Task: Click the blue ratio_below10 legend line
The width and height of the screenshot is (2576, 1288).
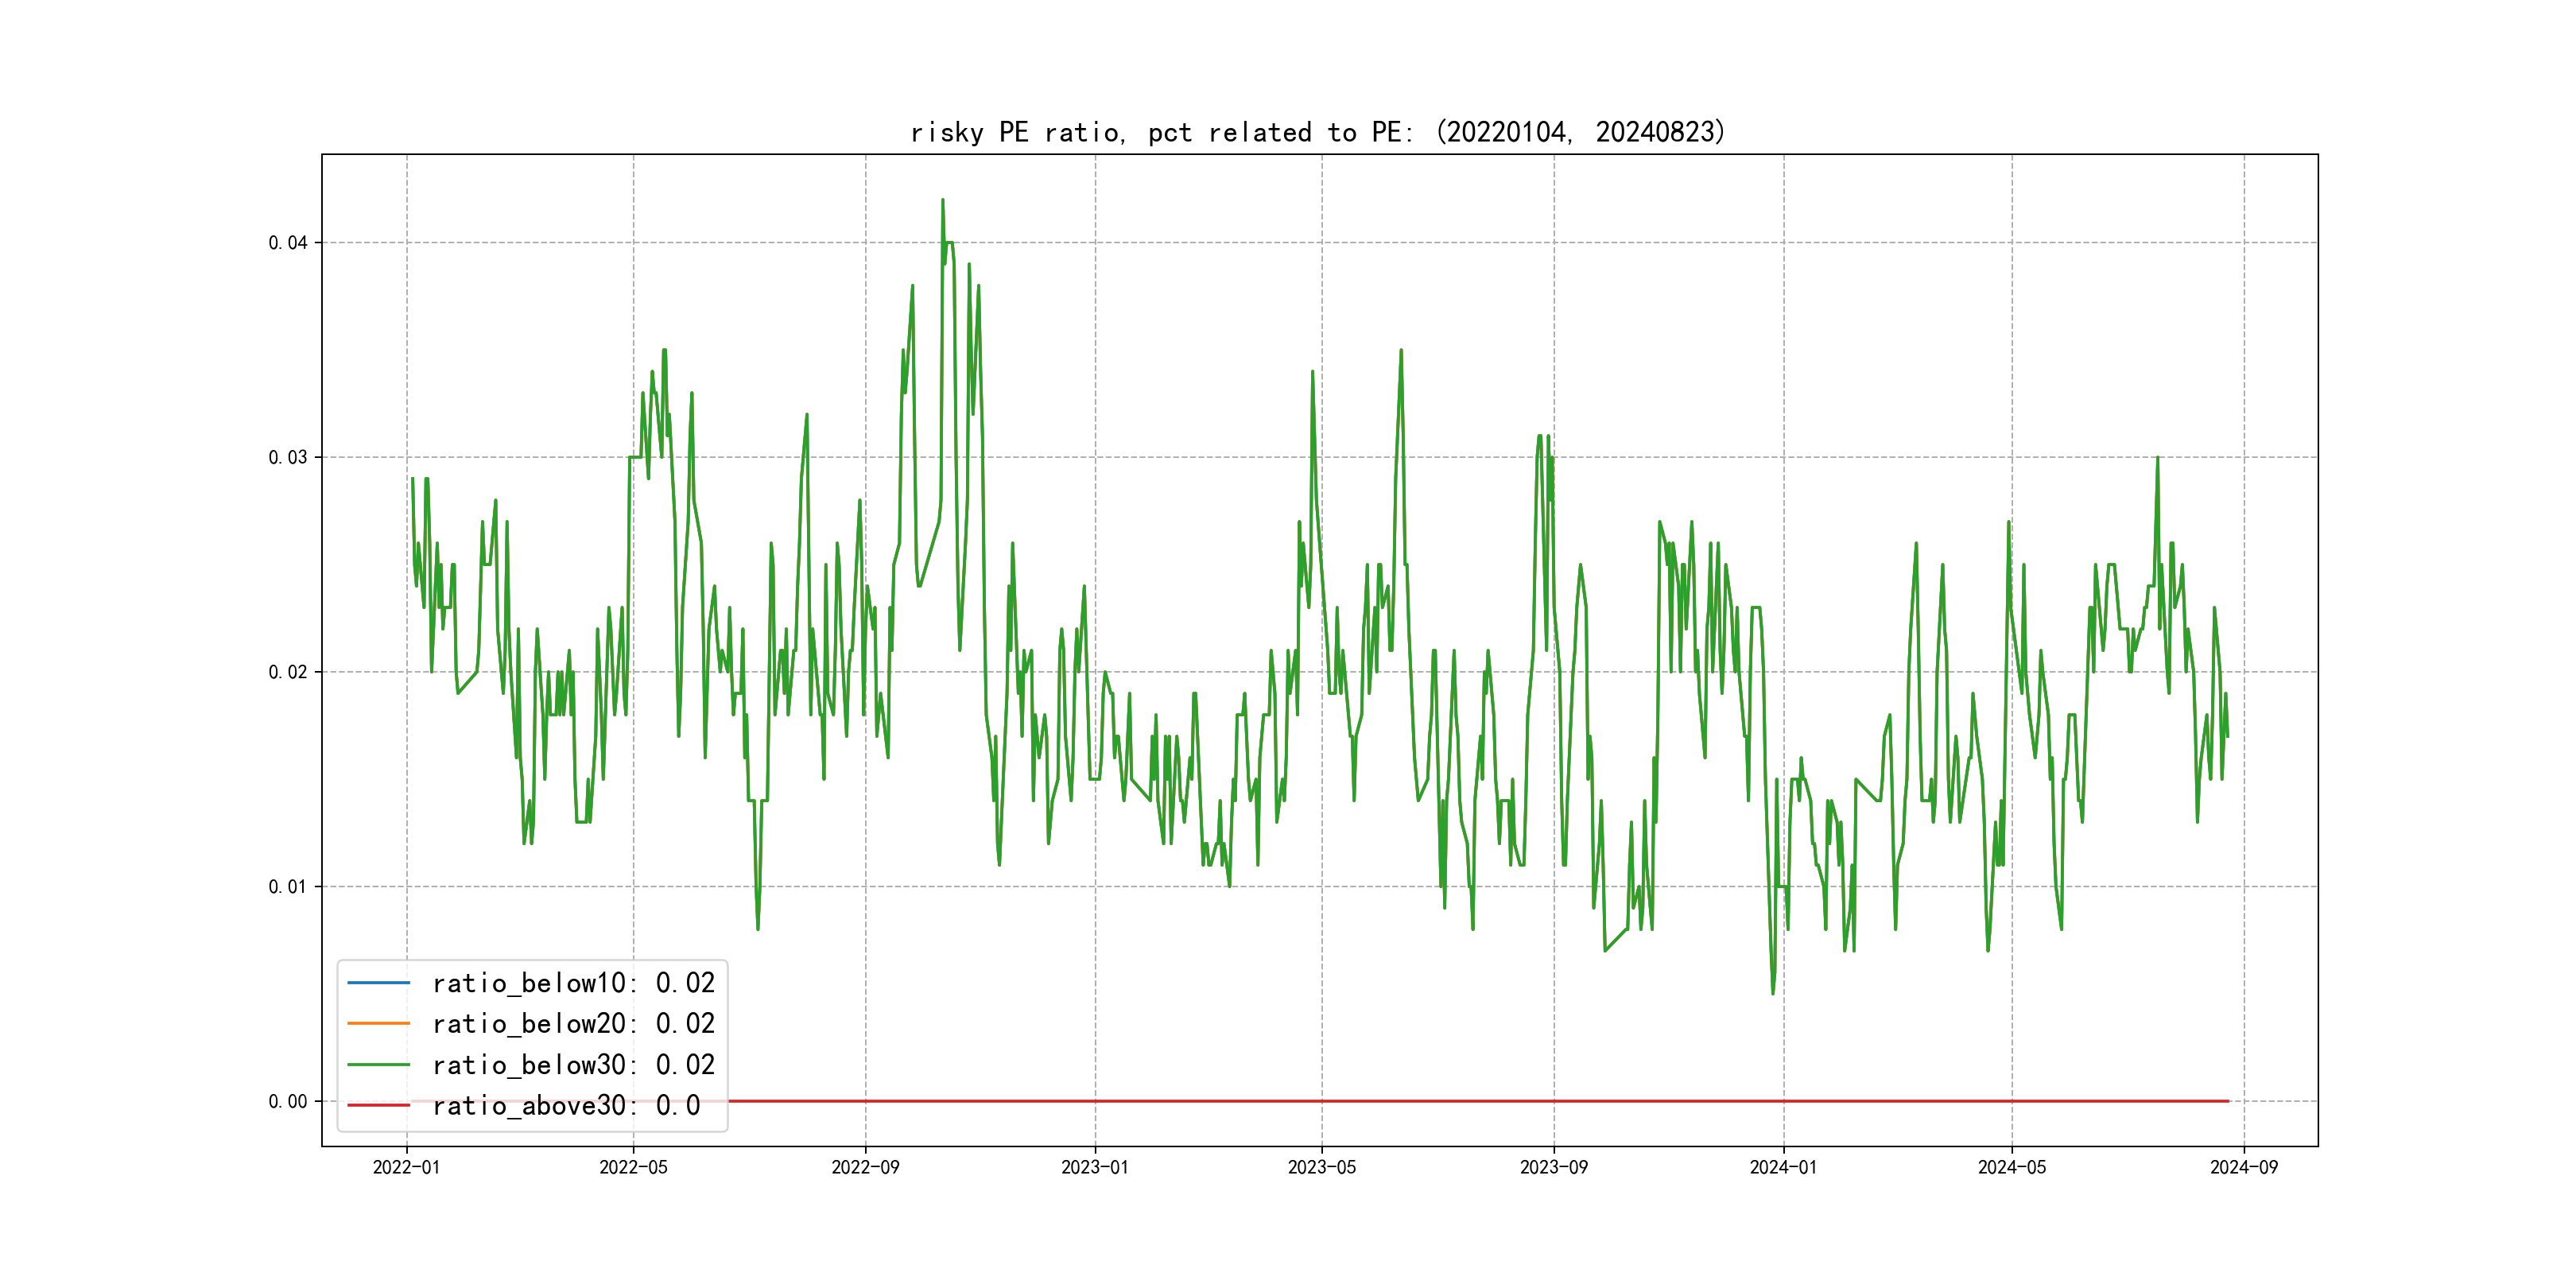Action: coord(378,983)
